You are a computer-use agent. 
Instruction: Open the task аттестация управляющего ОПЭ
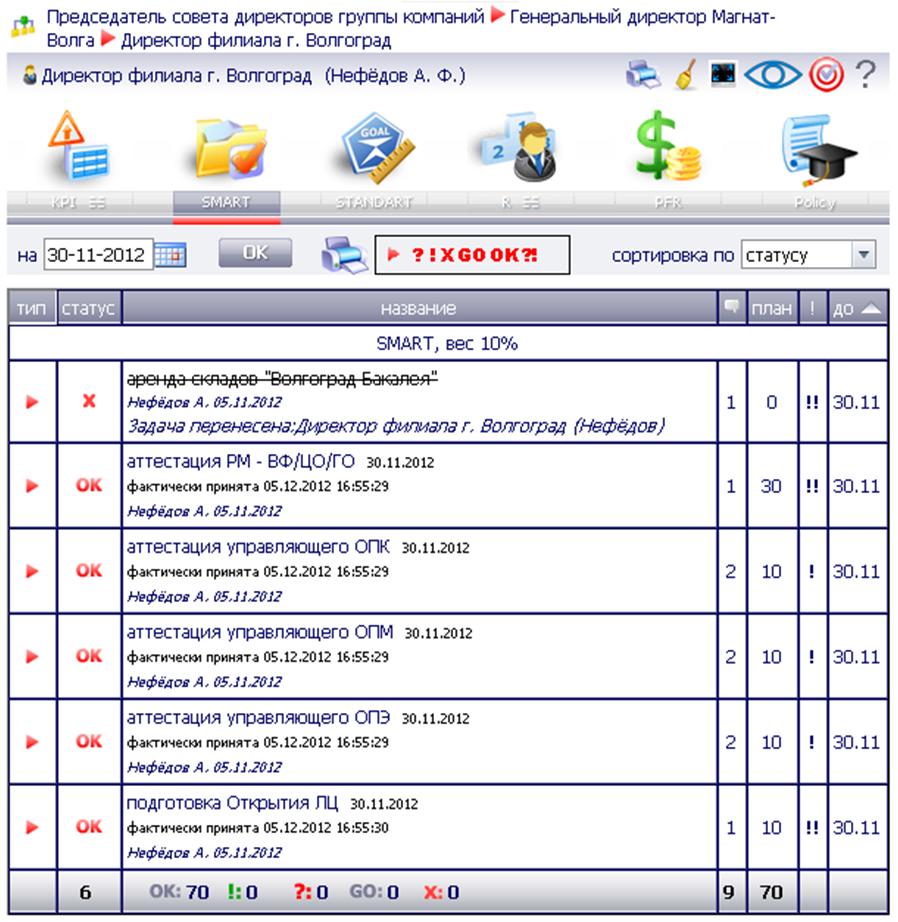tap(258, 717)
